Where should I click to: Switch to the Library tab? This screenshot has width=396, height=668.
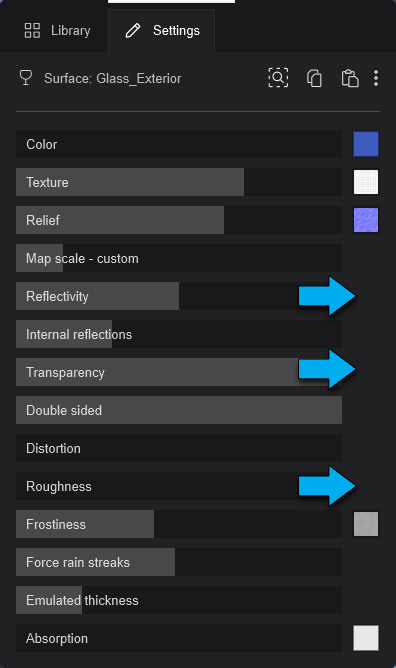[x=57, y=31]
